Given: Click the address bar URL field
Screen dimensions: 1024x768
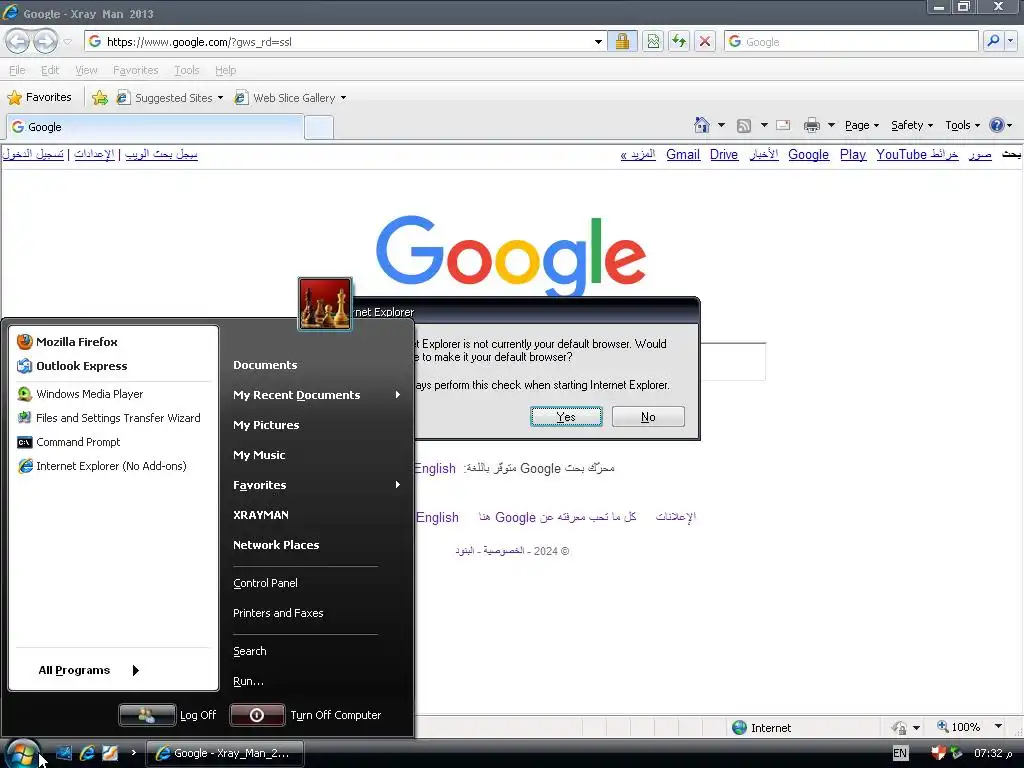Looking at the screenshot, I should [x=346, y=42].
